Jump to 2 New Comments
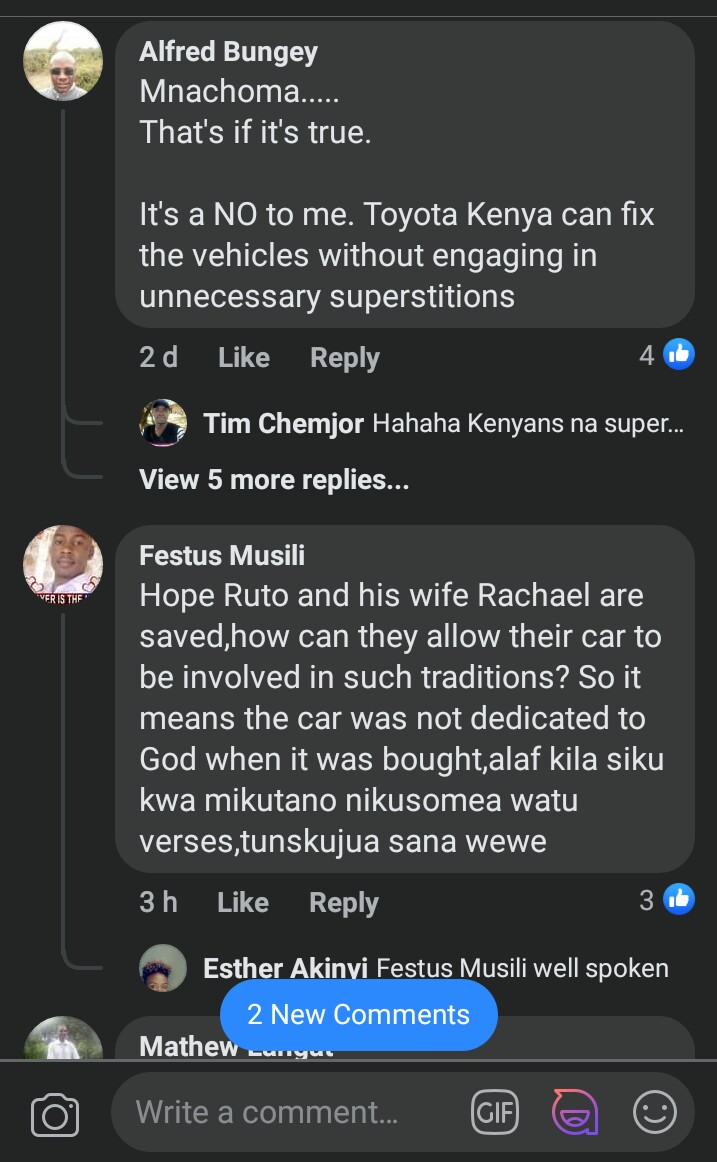Screen dimensions: 717x1162 click(358, 1015)
